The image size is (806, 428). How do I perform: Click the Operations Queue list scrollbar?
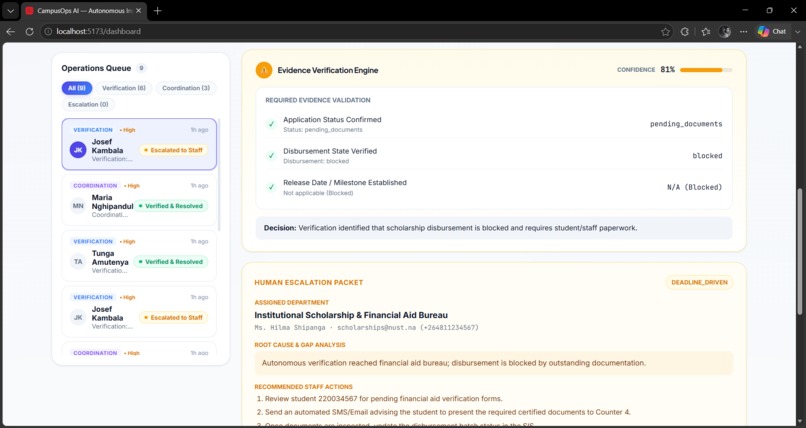coord(219,175)
